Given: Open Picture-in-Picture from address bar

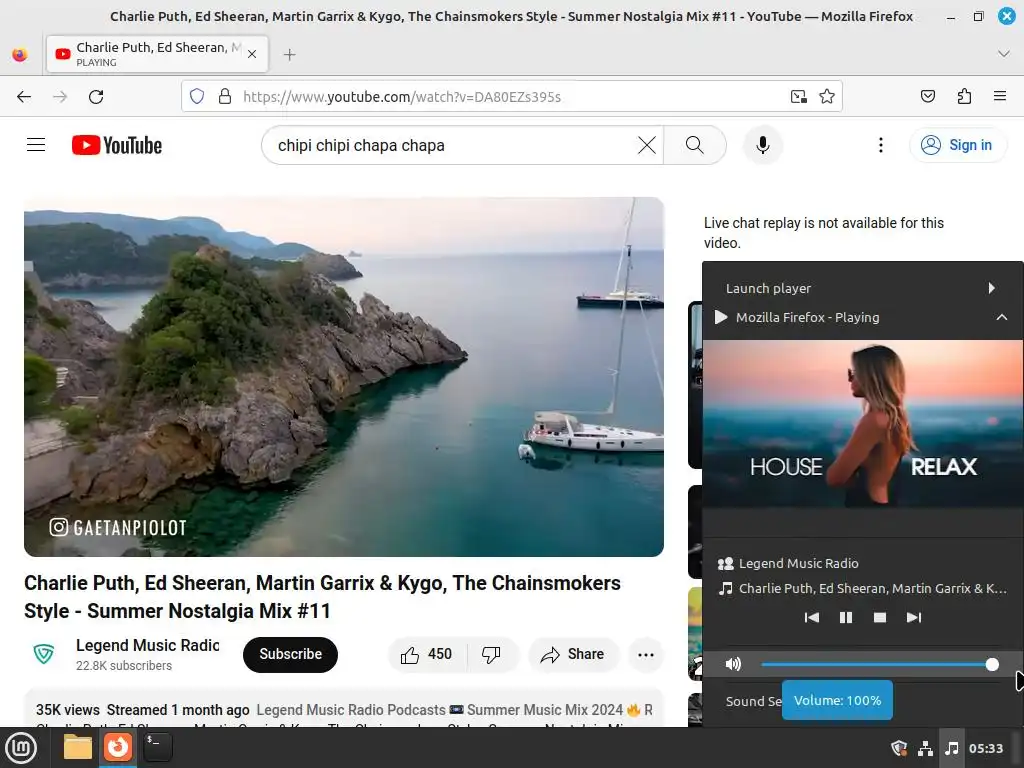Looking at the screenshot, I should [x=799, y=97].
